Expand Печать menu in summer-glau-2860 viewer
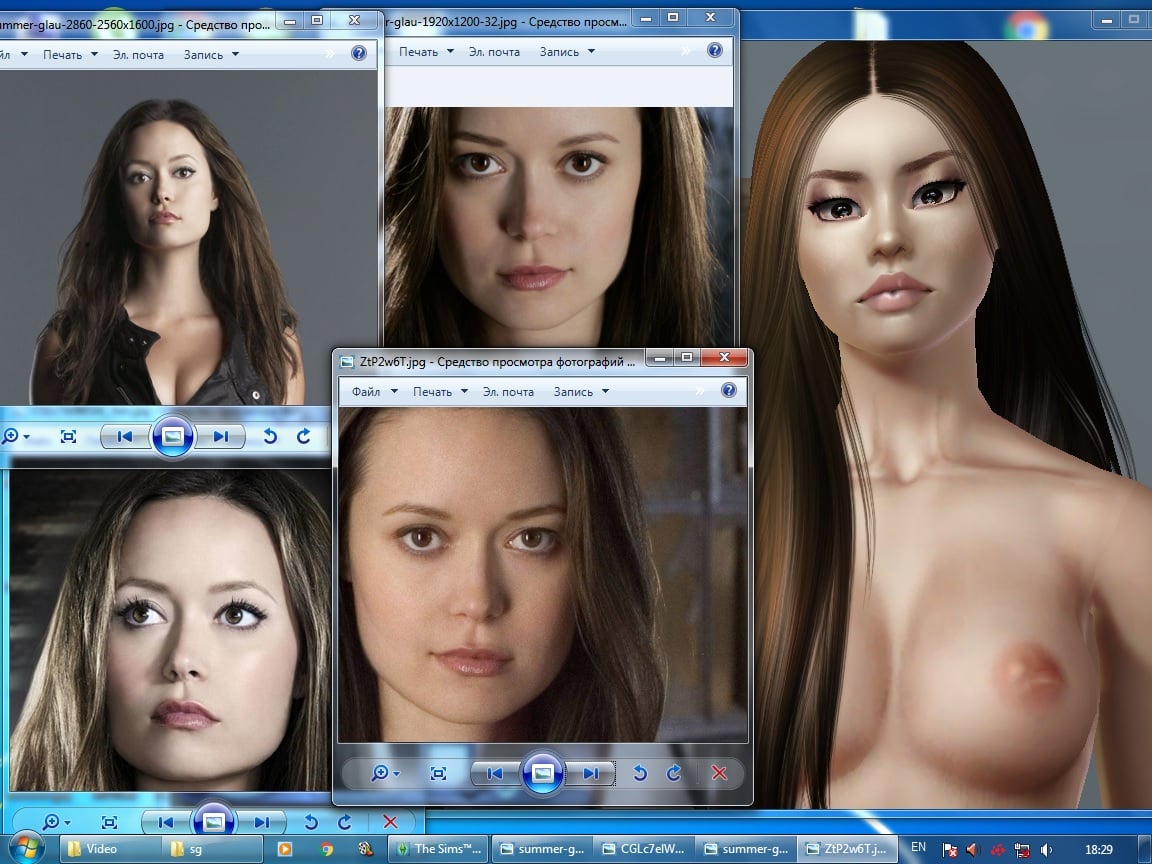 (70, 54)
